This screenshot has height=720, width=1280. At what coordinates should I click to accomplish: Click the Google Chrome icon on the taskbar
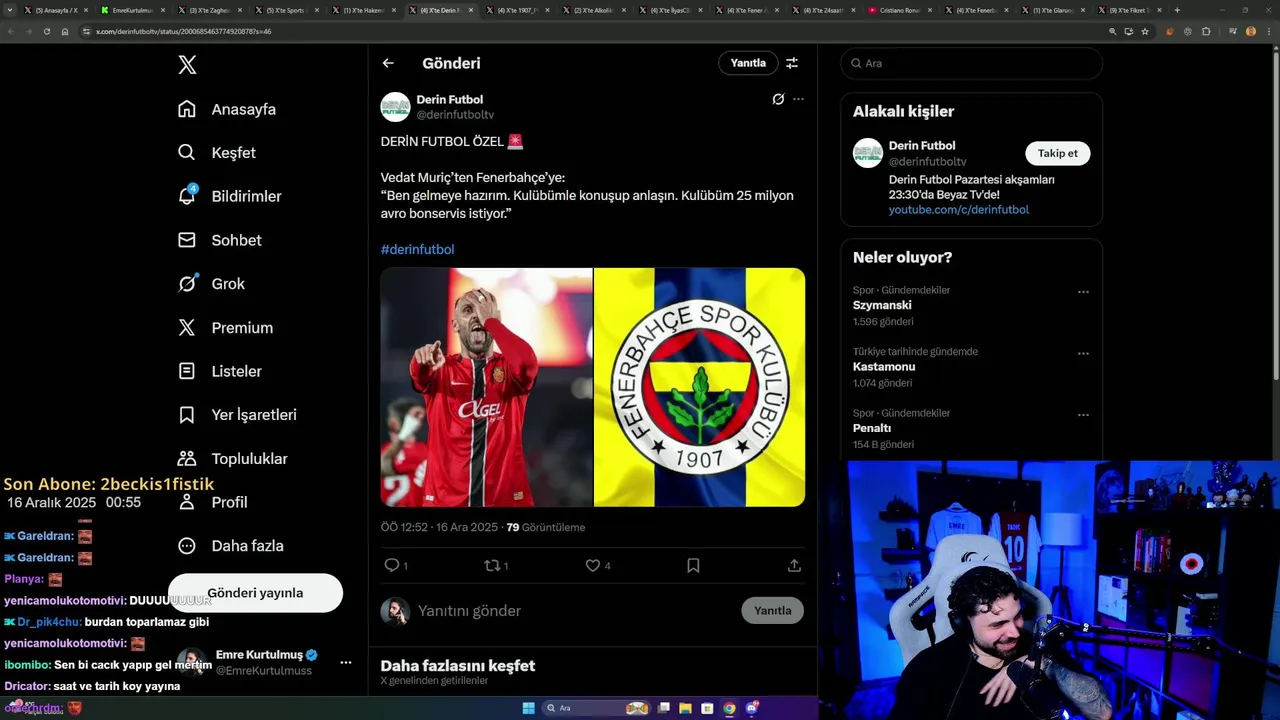click(x=729, y=708)
